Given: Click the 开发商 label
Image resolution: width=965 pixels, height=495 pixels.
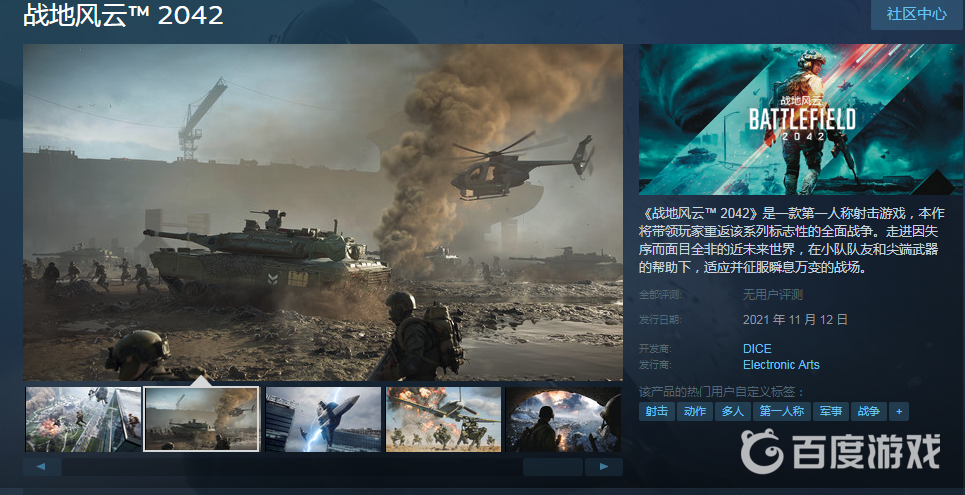Looking at the screenshot, I should point(655,348).
